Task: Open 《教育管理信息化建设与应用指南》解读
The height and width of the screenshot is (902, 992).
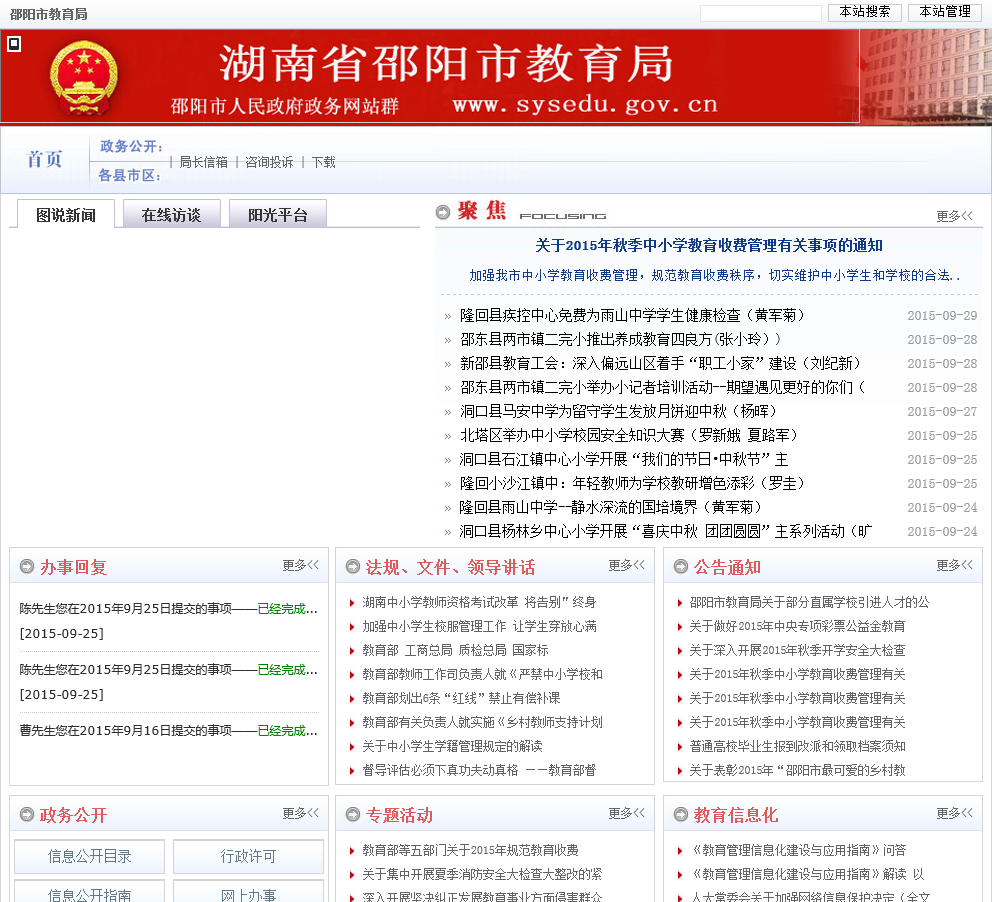Action: click(x=807, y=874)
